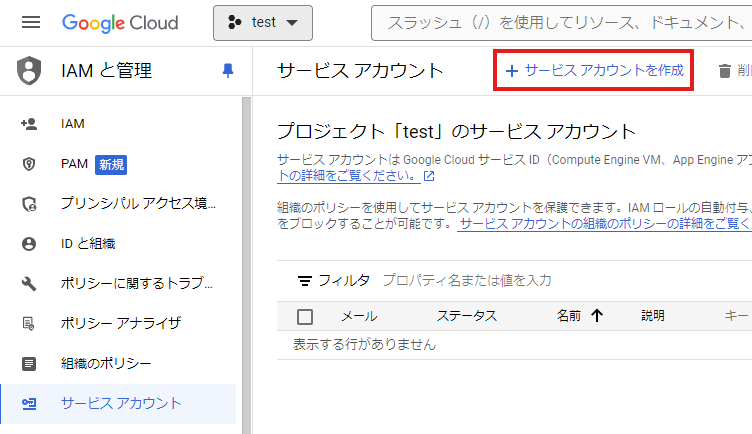Click the filter icon
Screen dimensions: 752x434
(x=305, y=281)
